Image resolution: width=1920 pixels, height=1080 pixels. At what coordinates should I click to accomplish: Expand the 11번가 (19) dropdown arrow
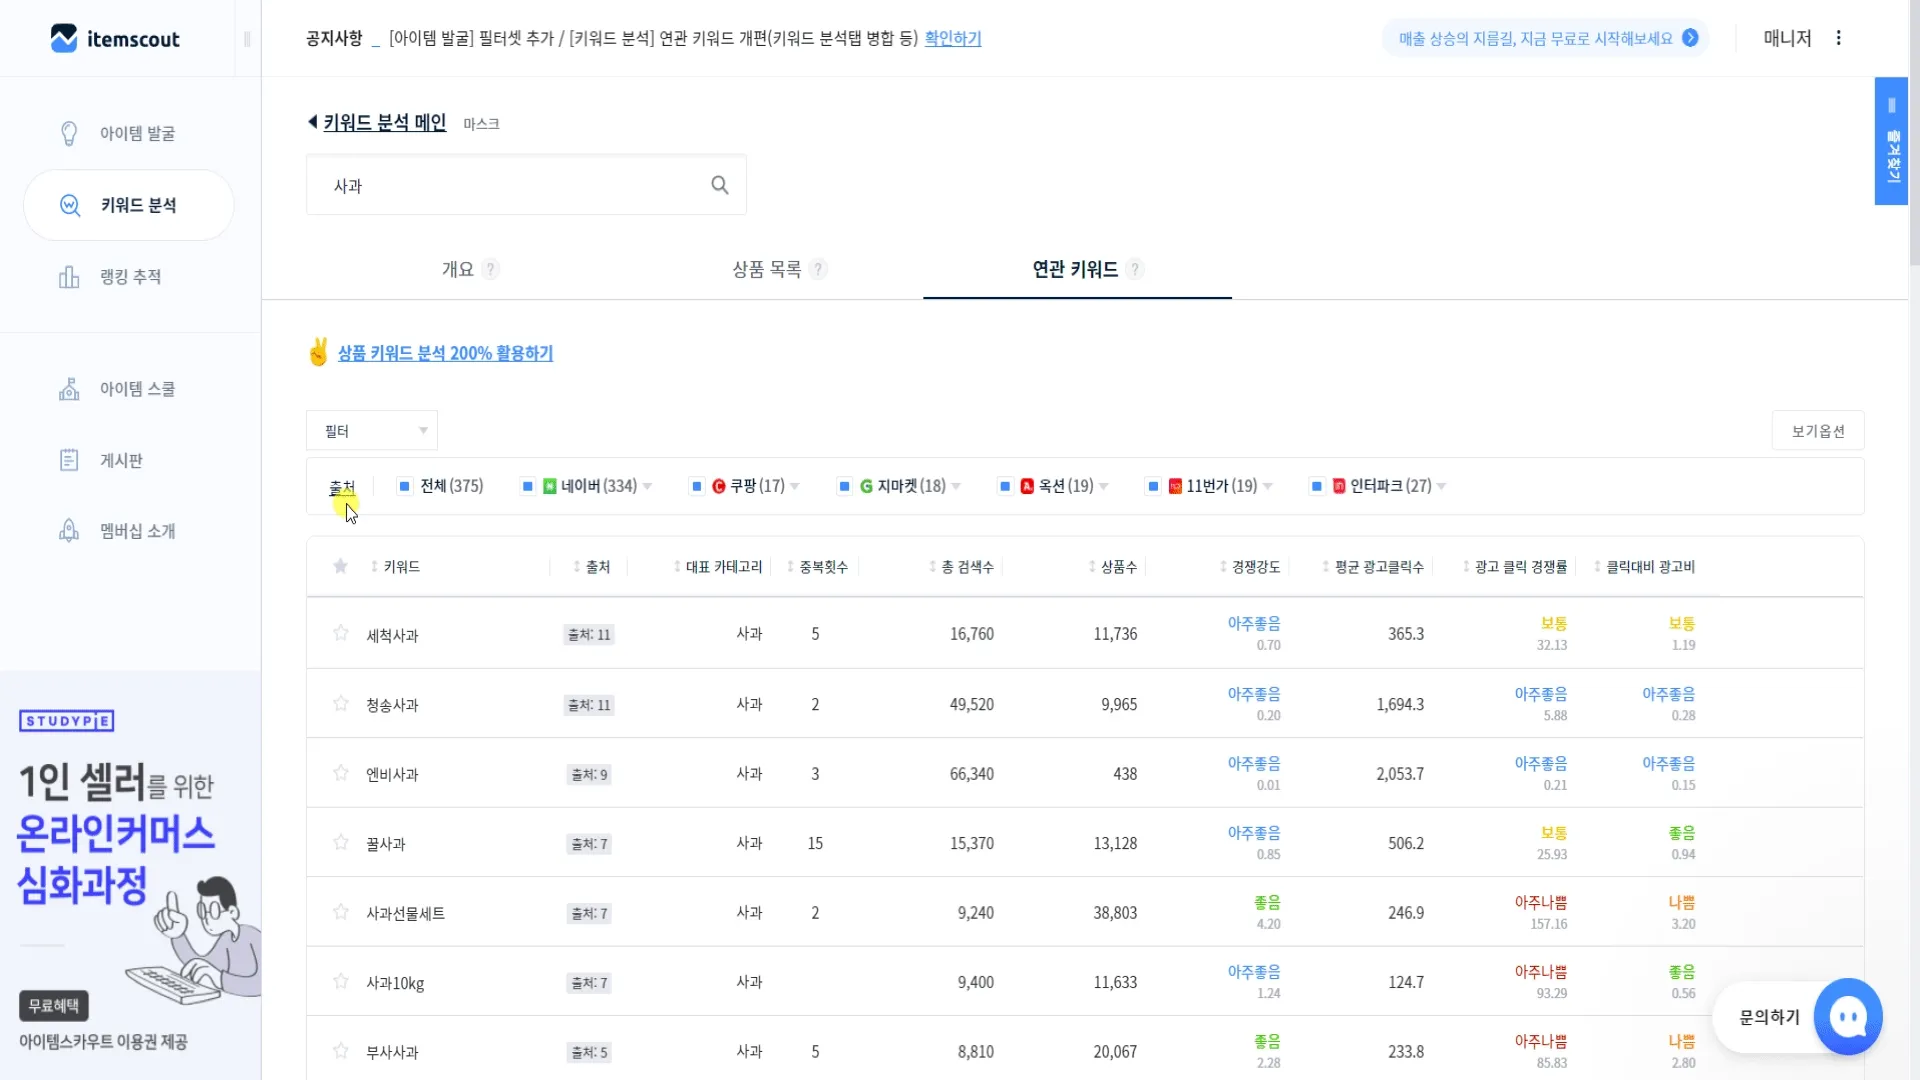[1268, 486]
